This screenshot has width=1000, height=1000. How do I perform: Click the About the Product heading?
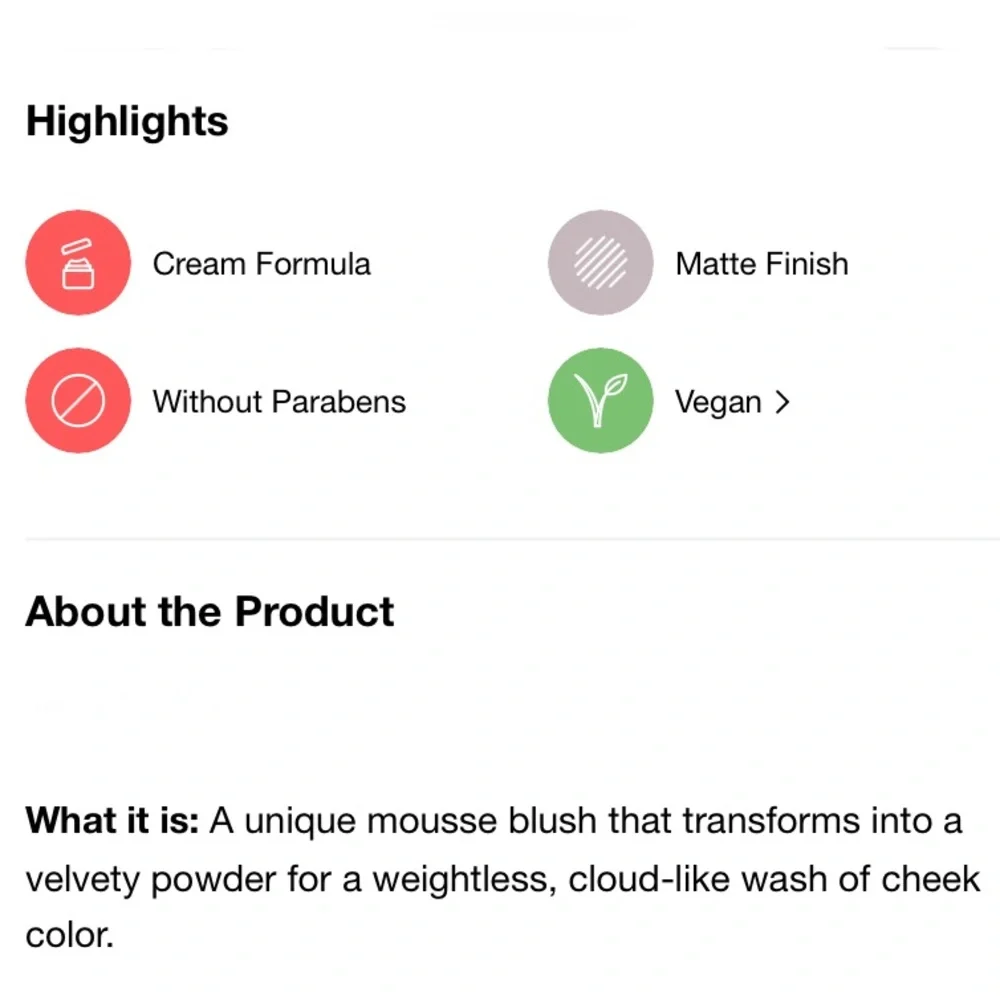tap(210, 612)
